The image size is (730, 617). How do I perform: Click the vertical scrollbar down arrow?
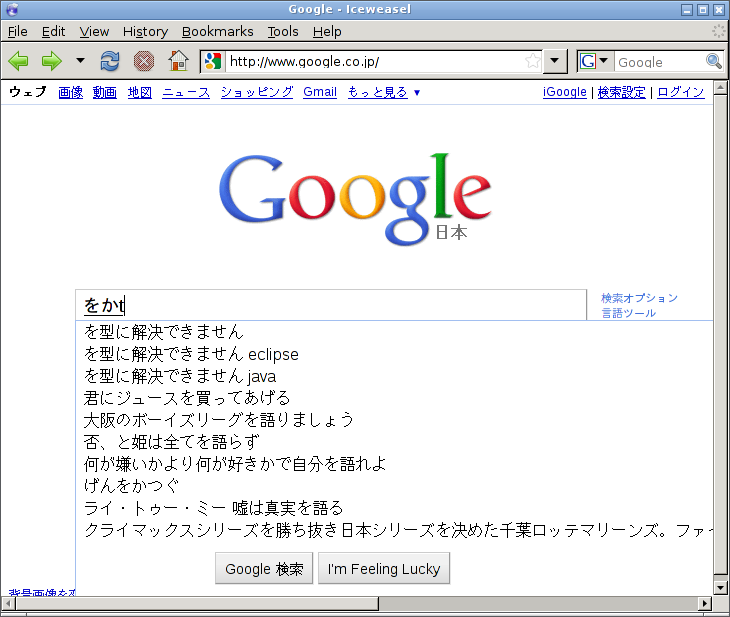720,588
